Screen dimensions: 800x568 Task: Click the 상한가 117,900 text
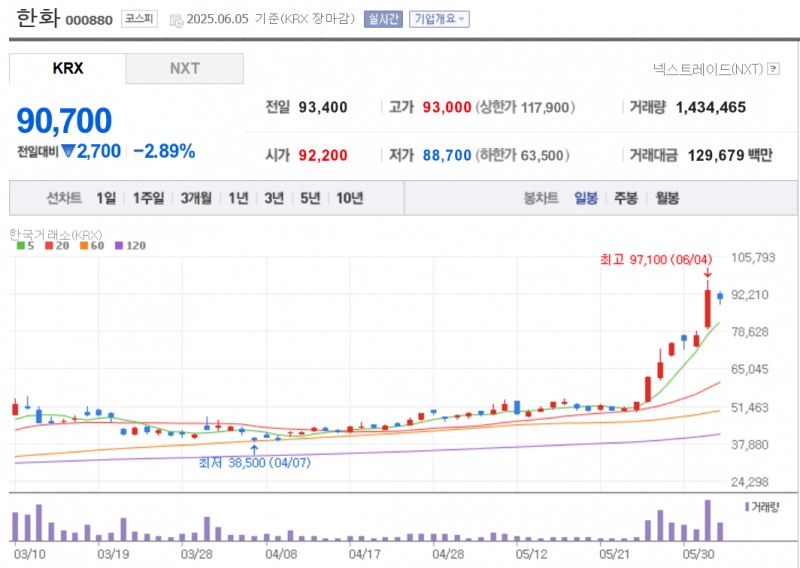526,107
